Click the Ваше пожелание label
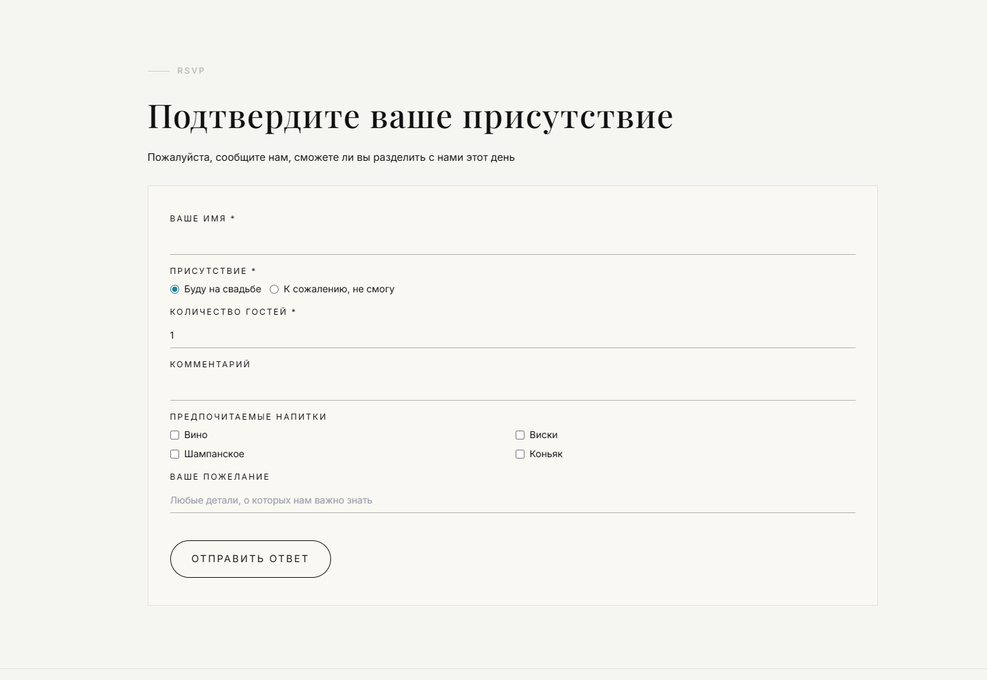987x680 pixels. point(220,477)
